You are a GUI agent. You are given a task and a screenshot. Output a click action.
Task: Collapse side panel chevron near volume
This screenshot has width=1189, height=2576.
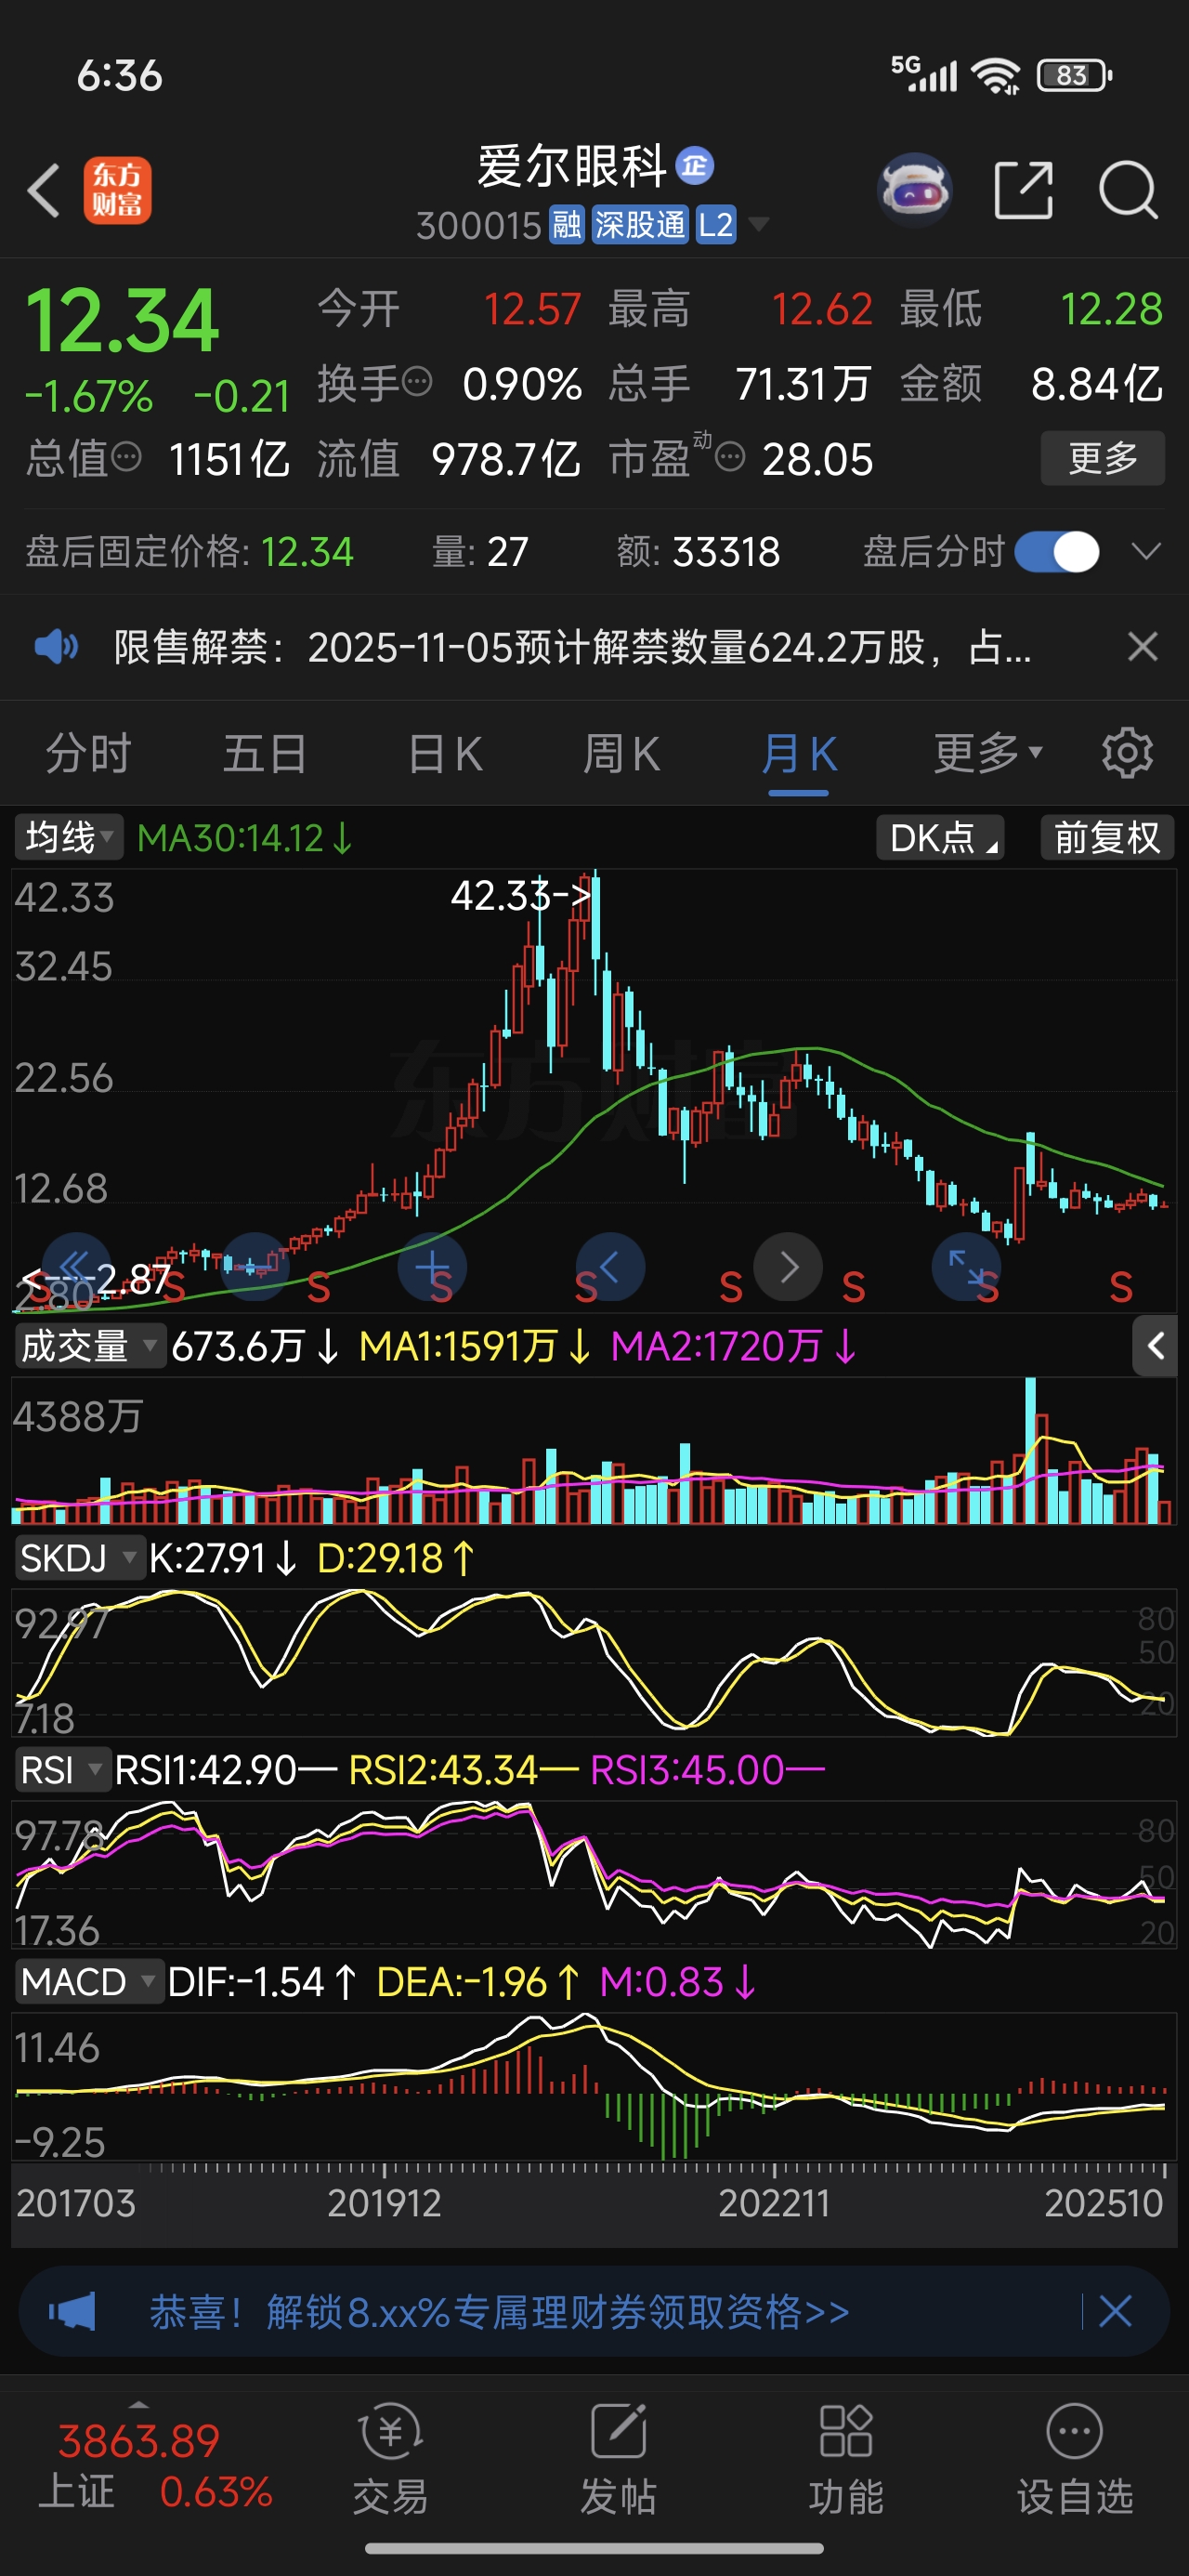click(1155, 1346)
